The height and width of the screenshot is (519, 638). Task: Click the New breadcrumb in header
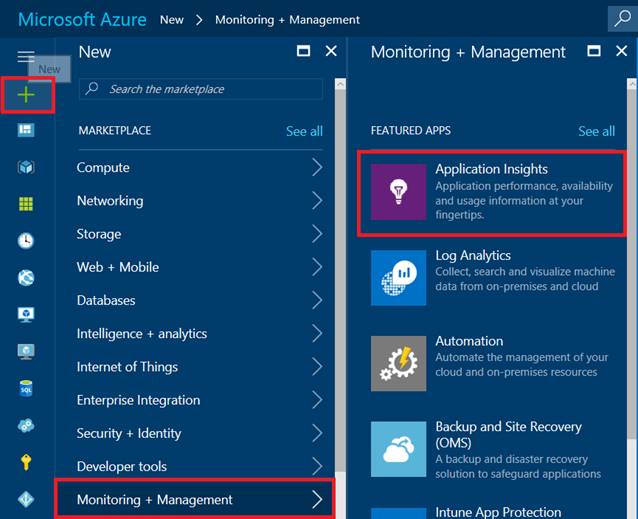click(x=172, y=20)
